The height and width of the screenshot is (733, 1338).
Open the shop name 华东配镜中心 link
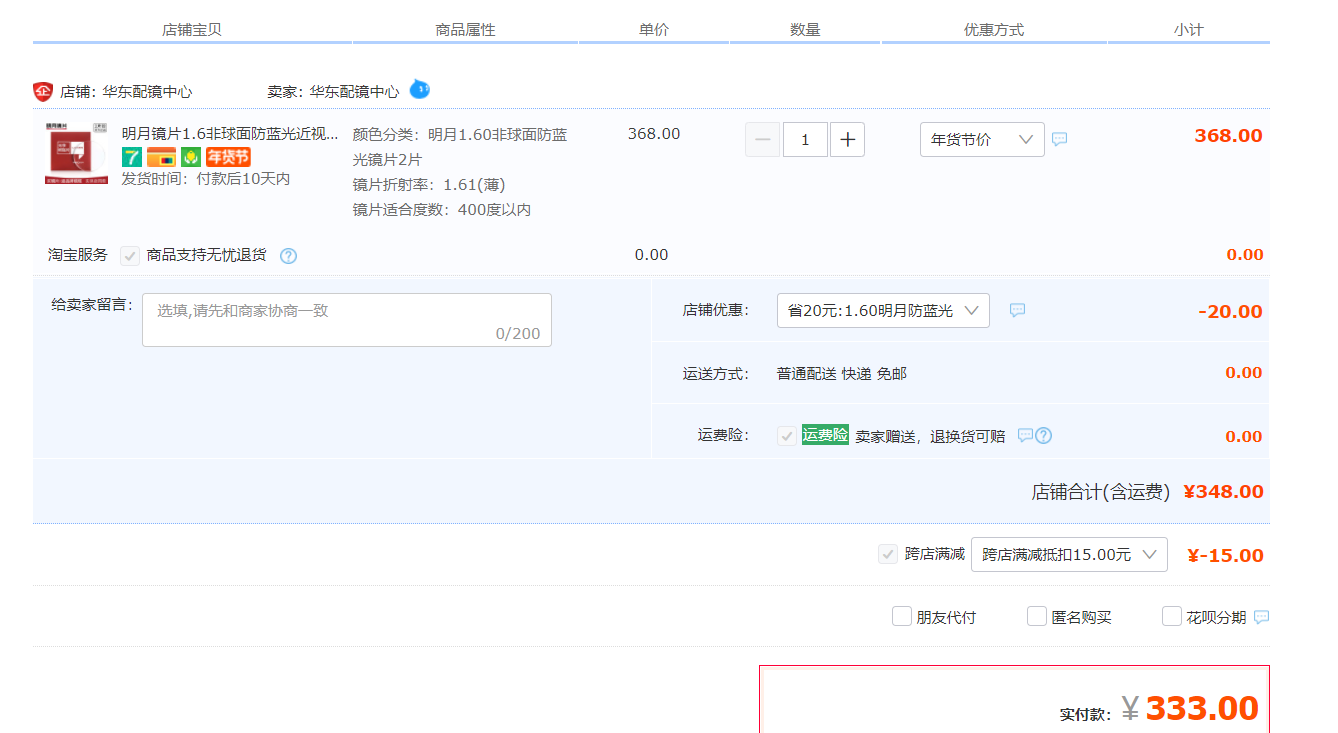(147, 91)
